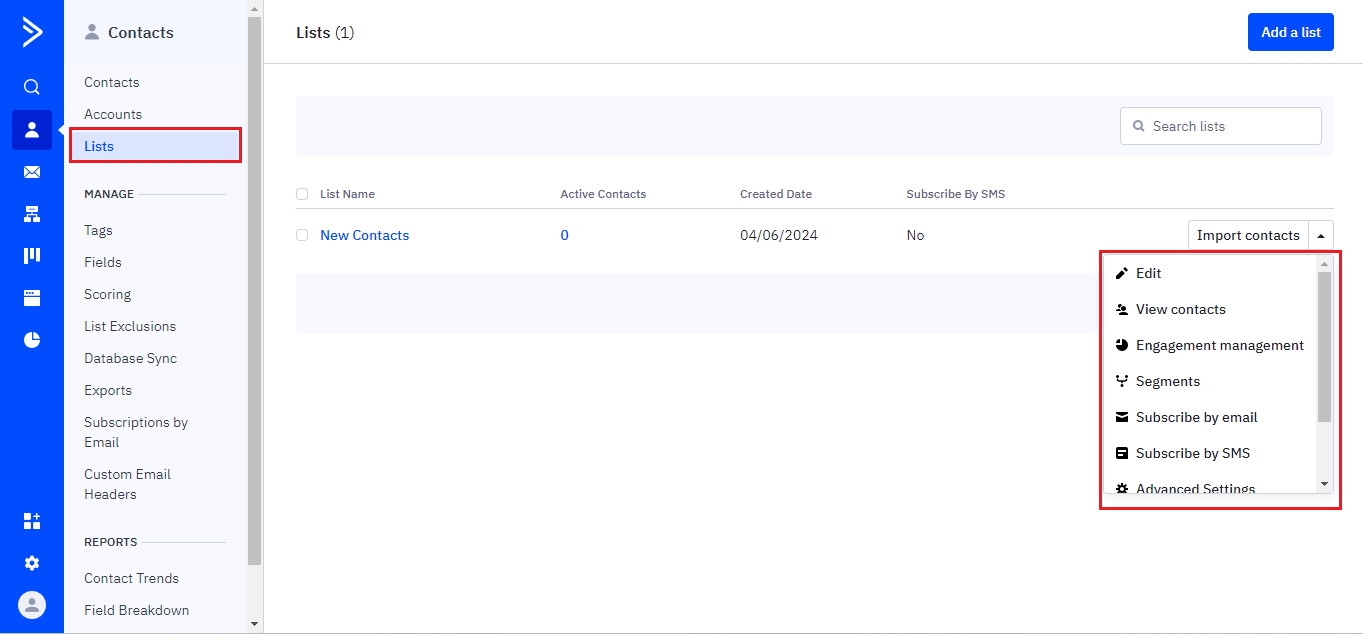Select the Contacts person icon in rail
This screenshot has width=1363, height=634.
point(32,130)
